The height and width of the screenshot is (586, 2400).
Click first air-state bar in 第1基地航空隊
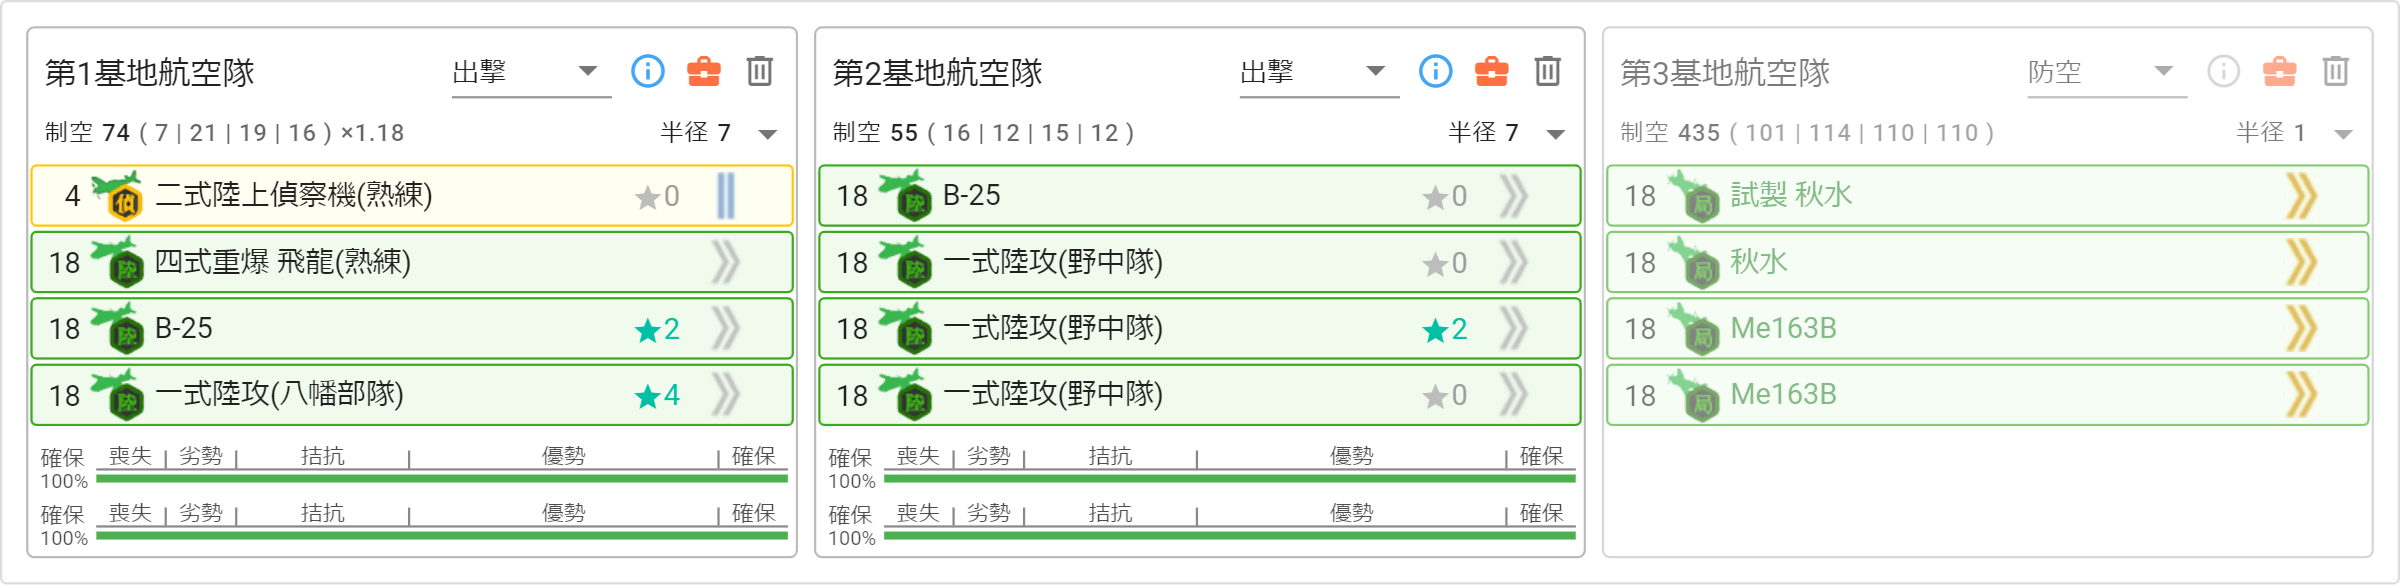pyautogui.click(x=442, y=478)
